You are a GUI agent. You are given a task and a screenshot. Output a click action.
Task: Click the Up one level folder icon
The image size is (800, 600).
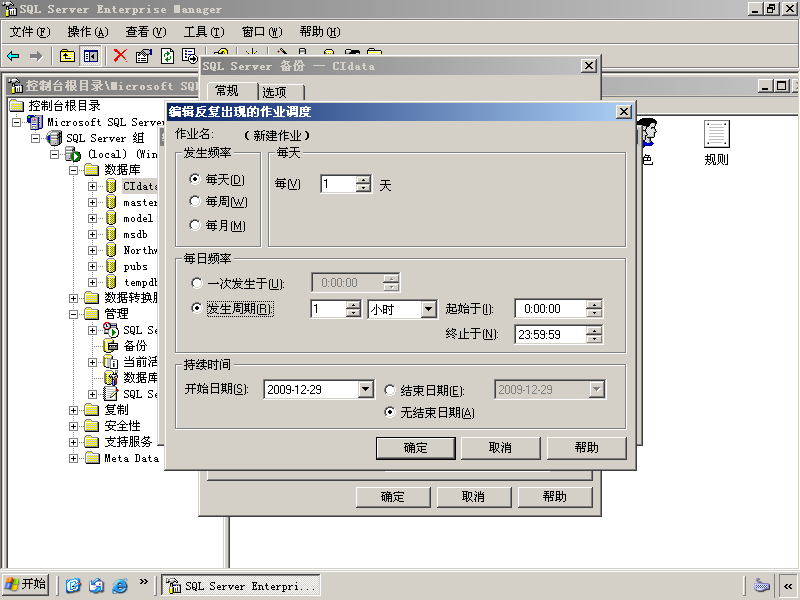point(67,56)
